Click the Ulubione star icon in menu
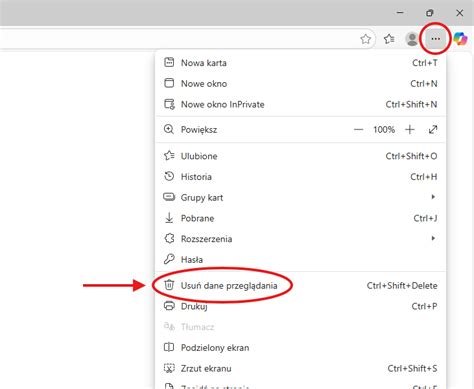This screenshot has height=389, width=474. [169, 156]
